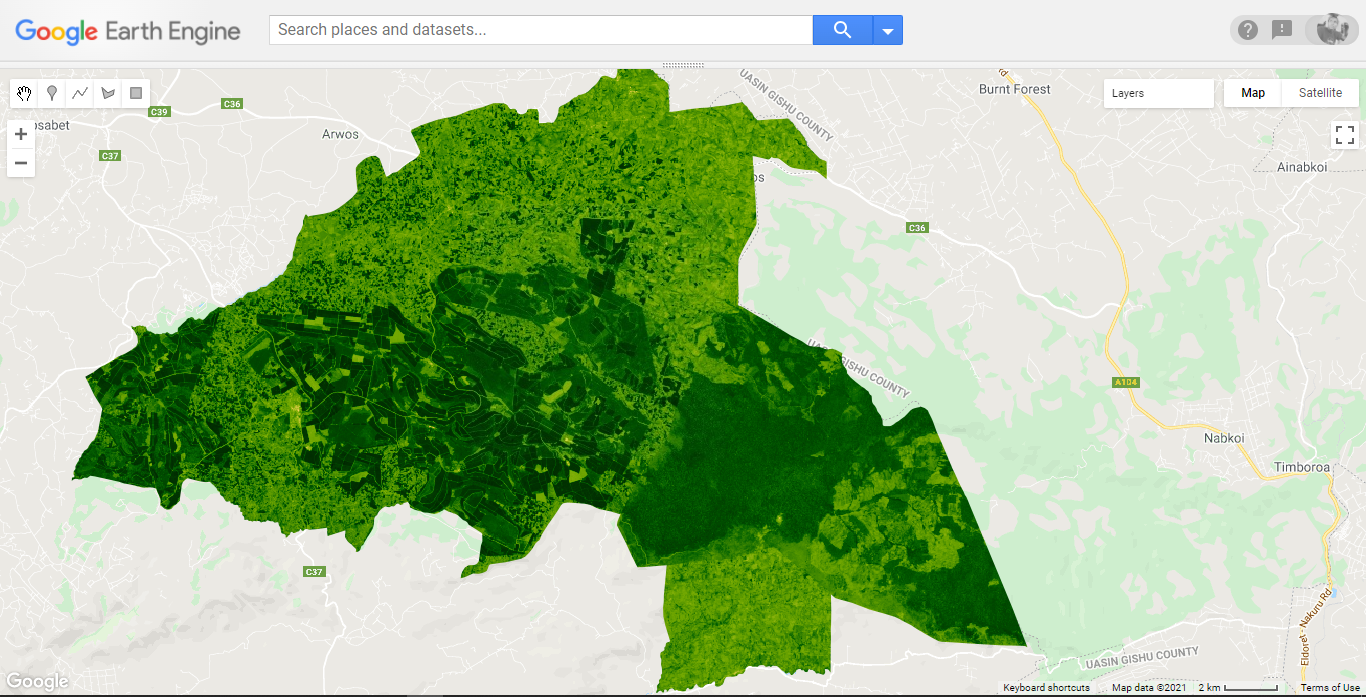This screenshot has width=1366, height=697.
Task: Keep Map view enabled
Action: pos(1252,92)
